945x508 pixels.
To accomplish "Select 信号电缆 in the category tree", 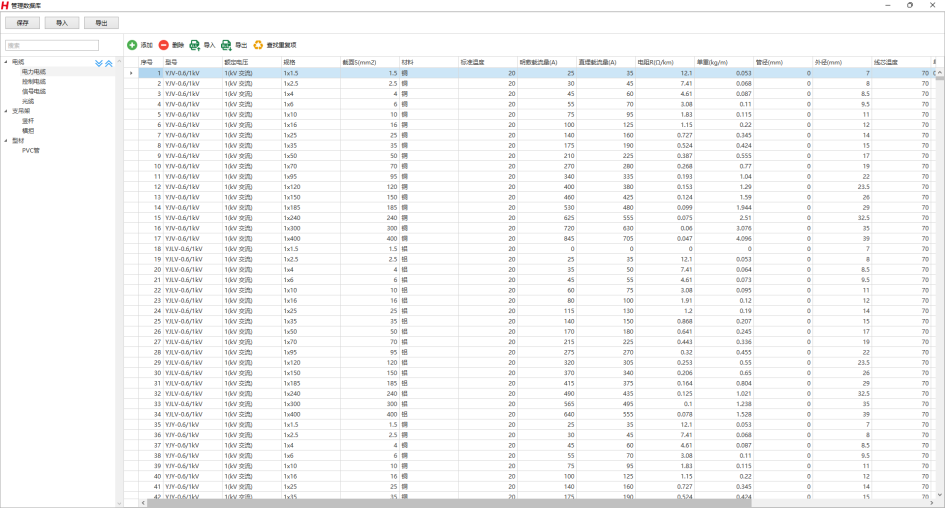I will pyautogui.click(x=34, y=91).
